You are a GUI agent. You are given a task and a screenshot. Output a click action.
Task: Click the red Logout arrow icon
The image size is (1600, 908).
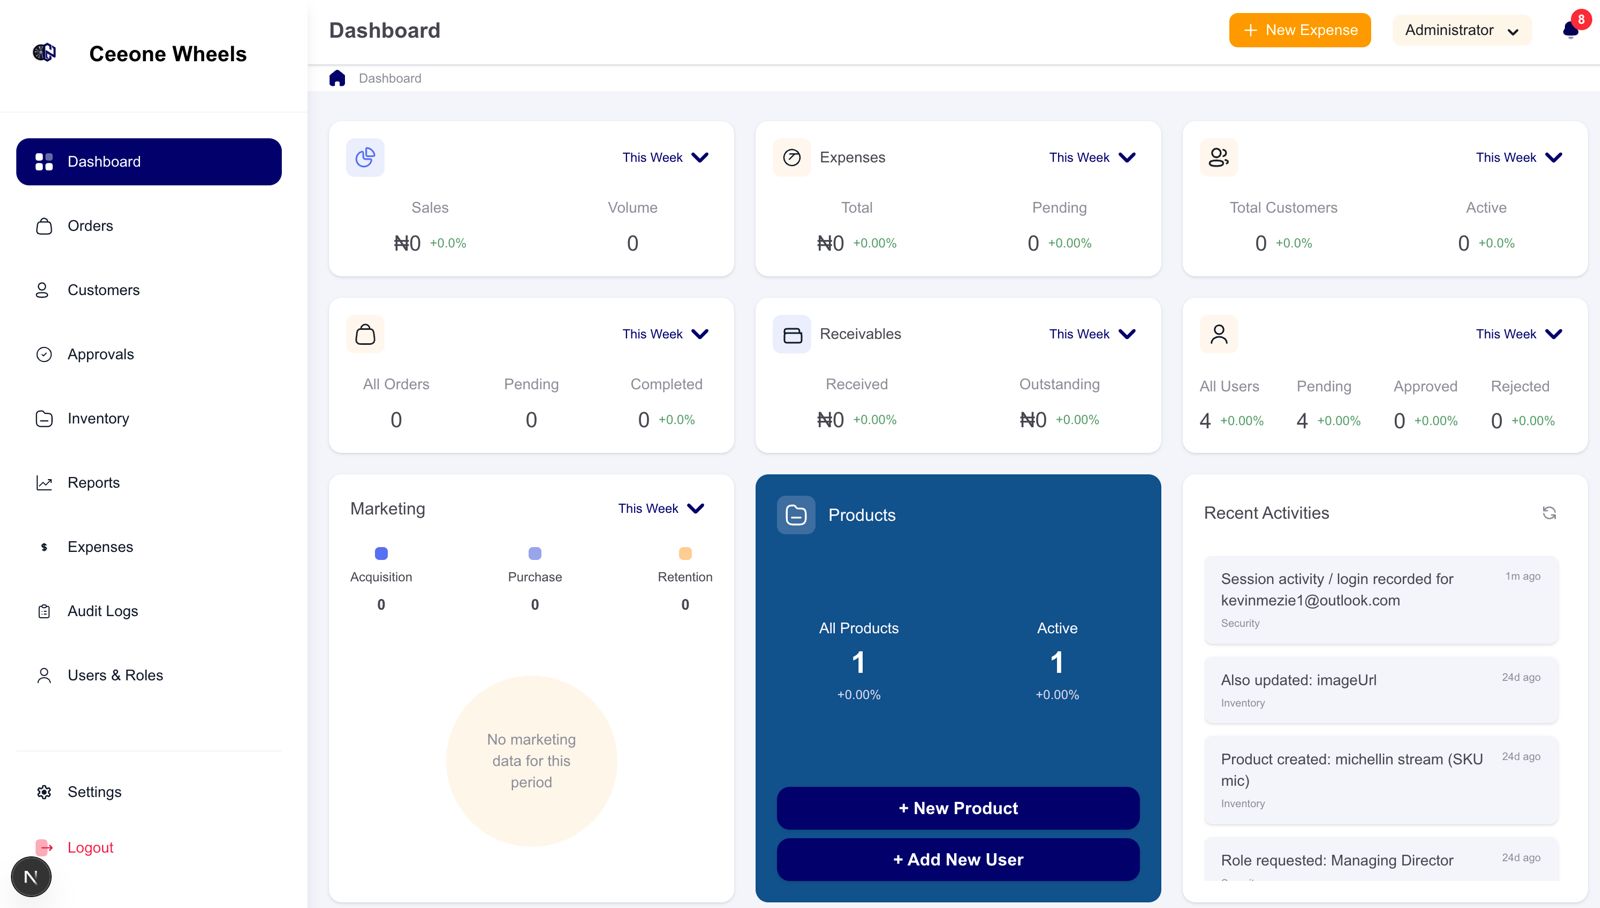(x=44, y=847)
